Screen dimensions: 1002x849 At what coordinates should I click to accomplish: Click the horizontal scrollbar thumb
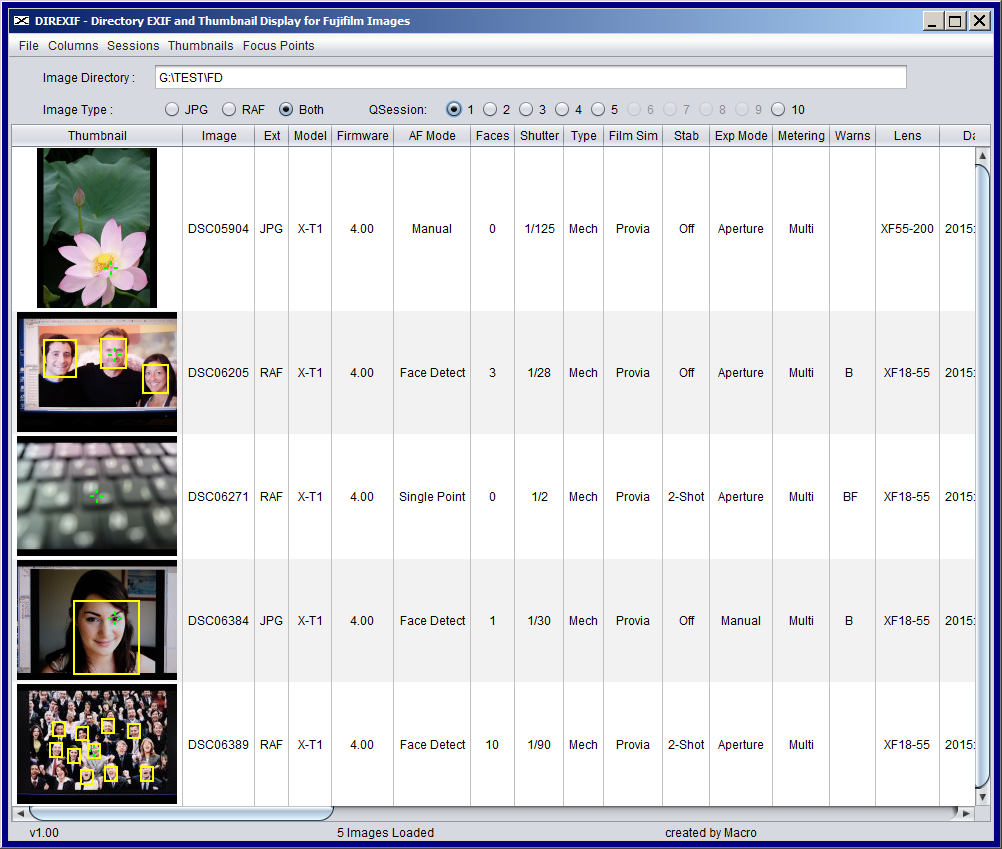coord(180,814)
